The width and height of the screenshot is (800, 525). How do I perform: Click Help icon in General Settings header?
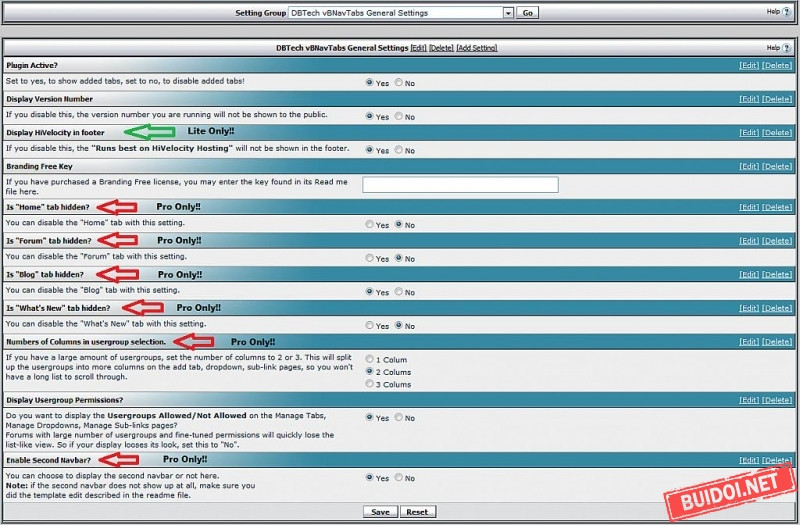pos(785,47)
